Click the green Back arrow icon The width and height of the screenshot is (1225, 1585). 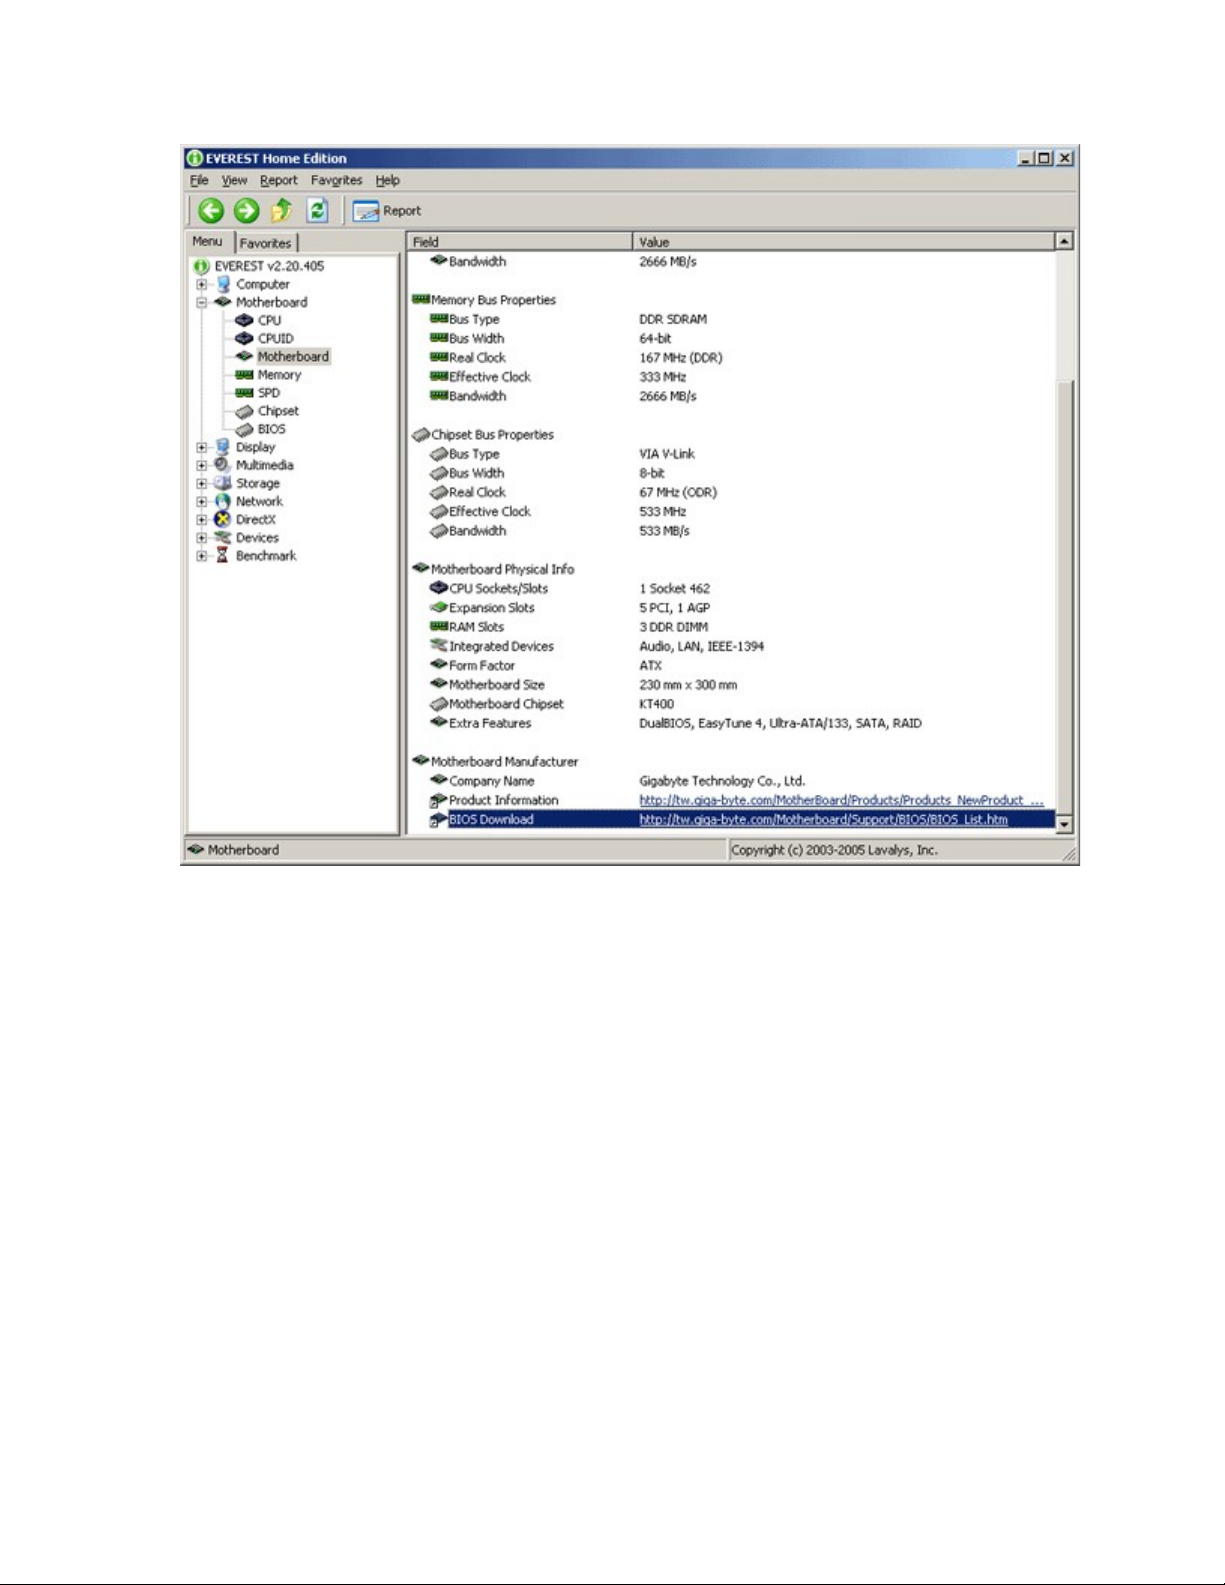[210, 210]
